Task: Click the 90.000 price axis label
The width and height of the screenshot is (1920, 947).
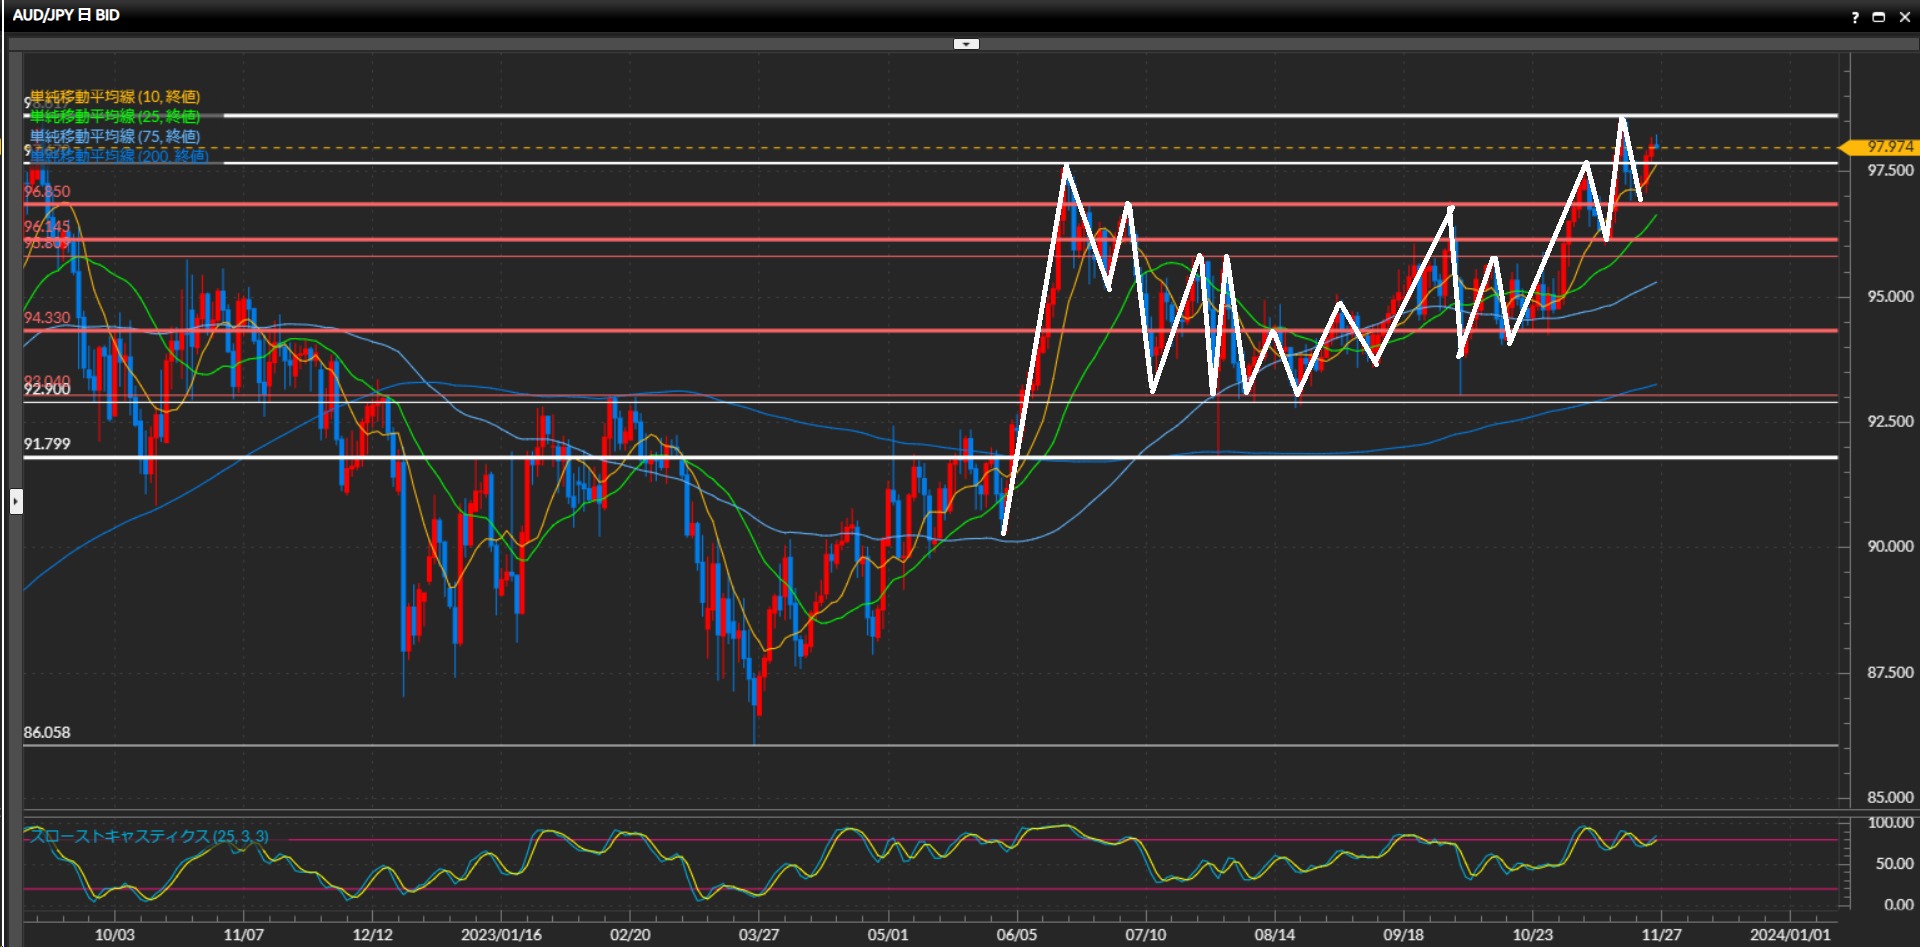Action: click(x=1889, y=546)
